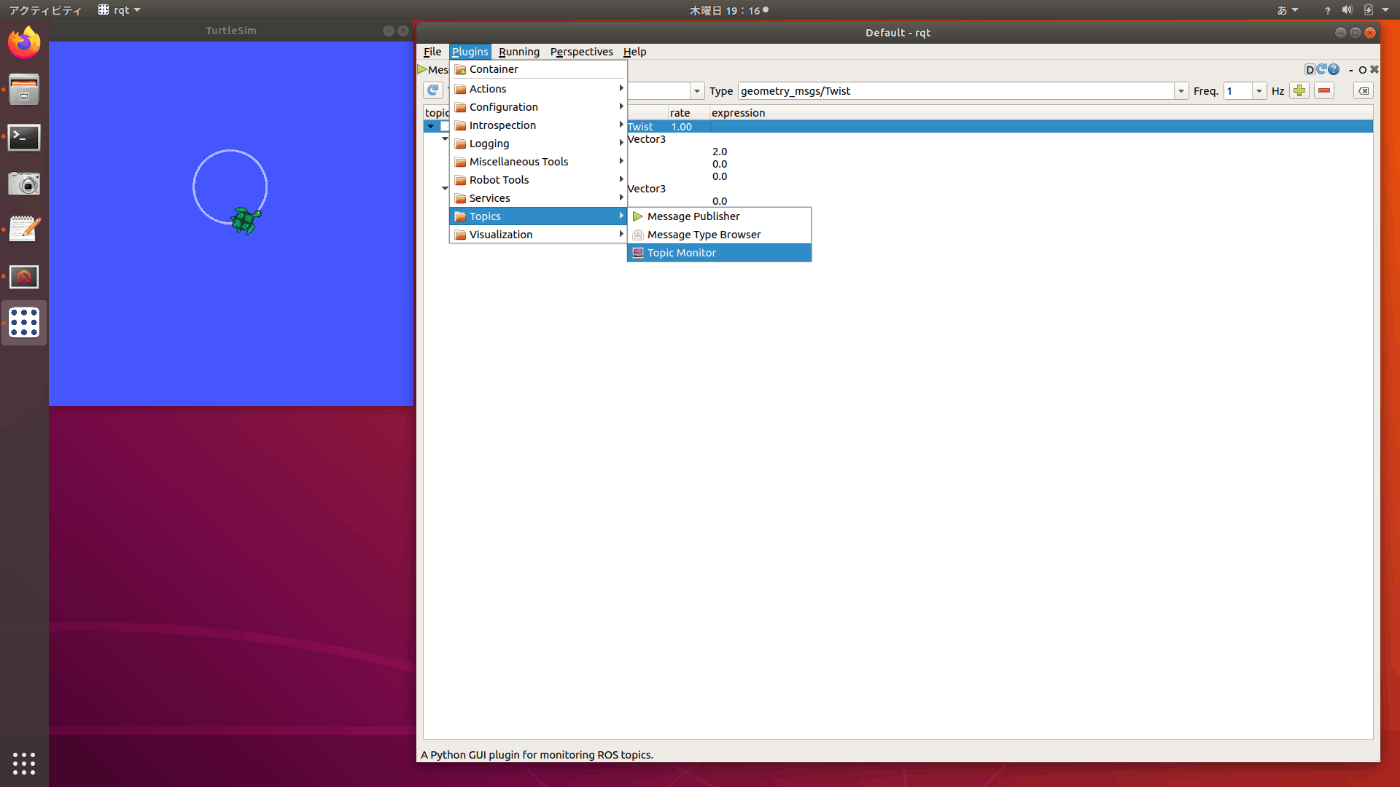The image size is (1400, 787).
Task: Collapse the first Vector3 tree node
Action: [445, 139]
